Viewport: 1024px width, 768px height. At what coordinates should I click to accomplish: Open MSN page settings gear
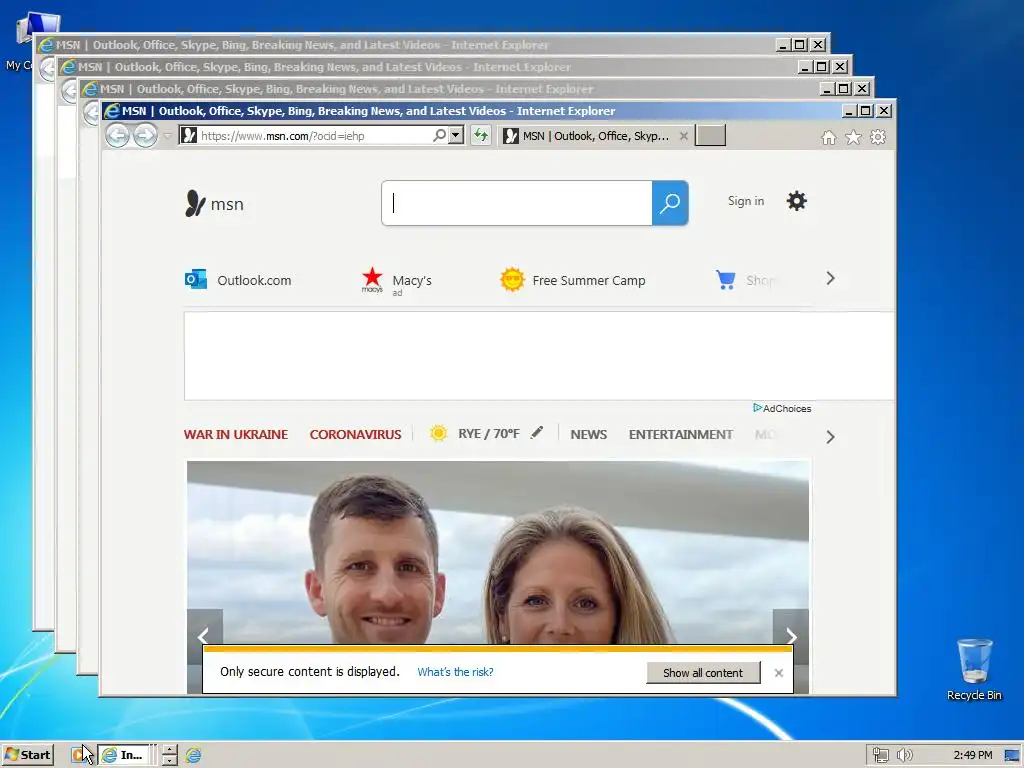[x=797, y=201]
